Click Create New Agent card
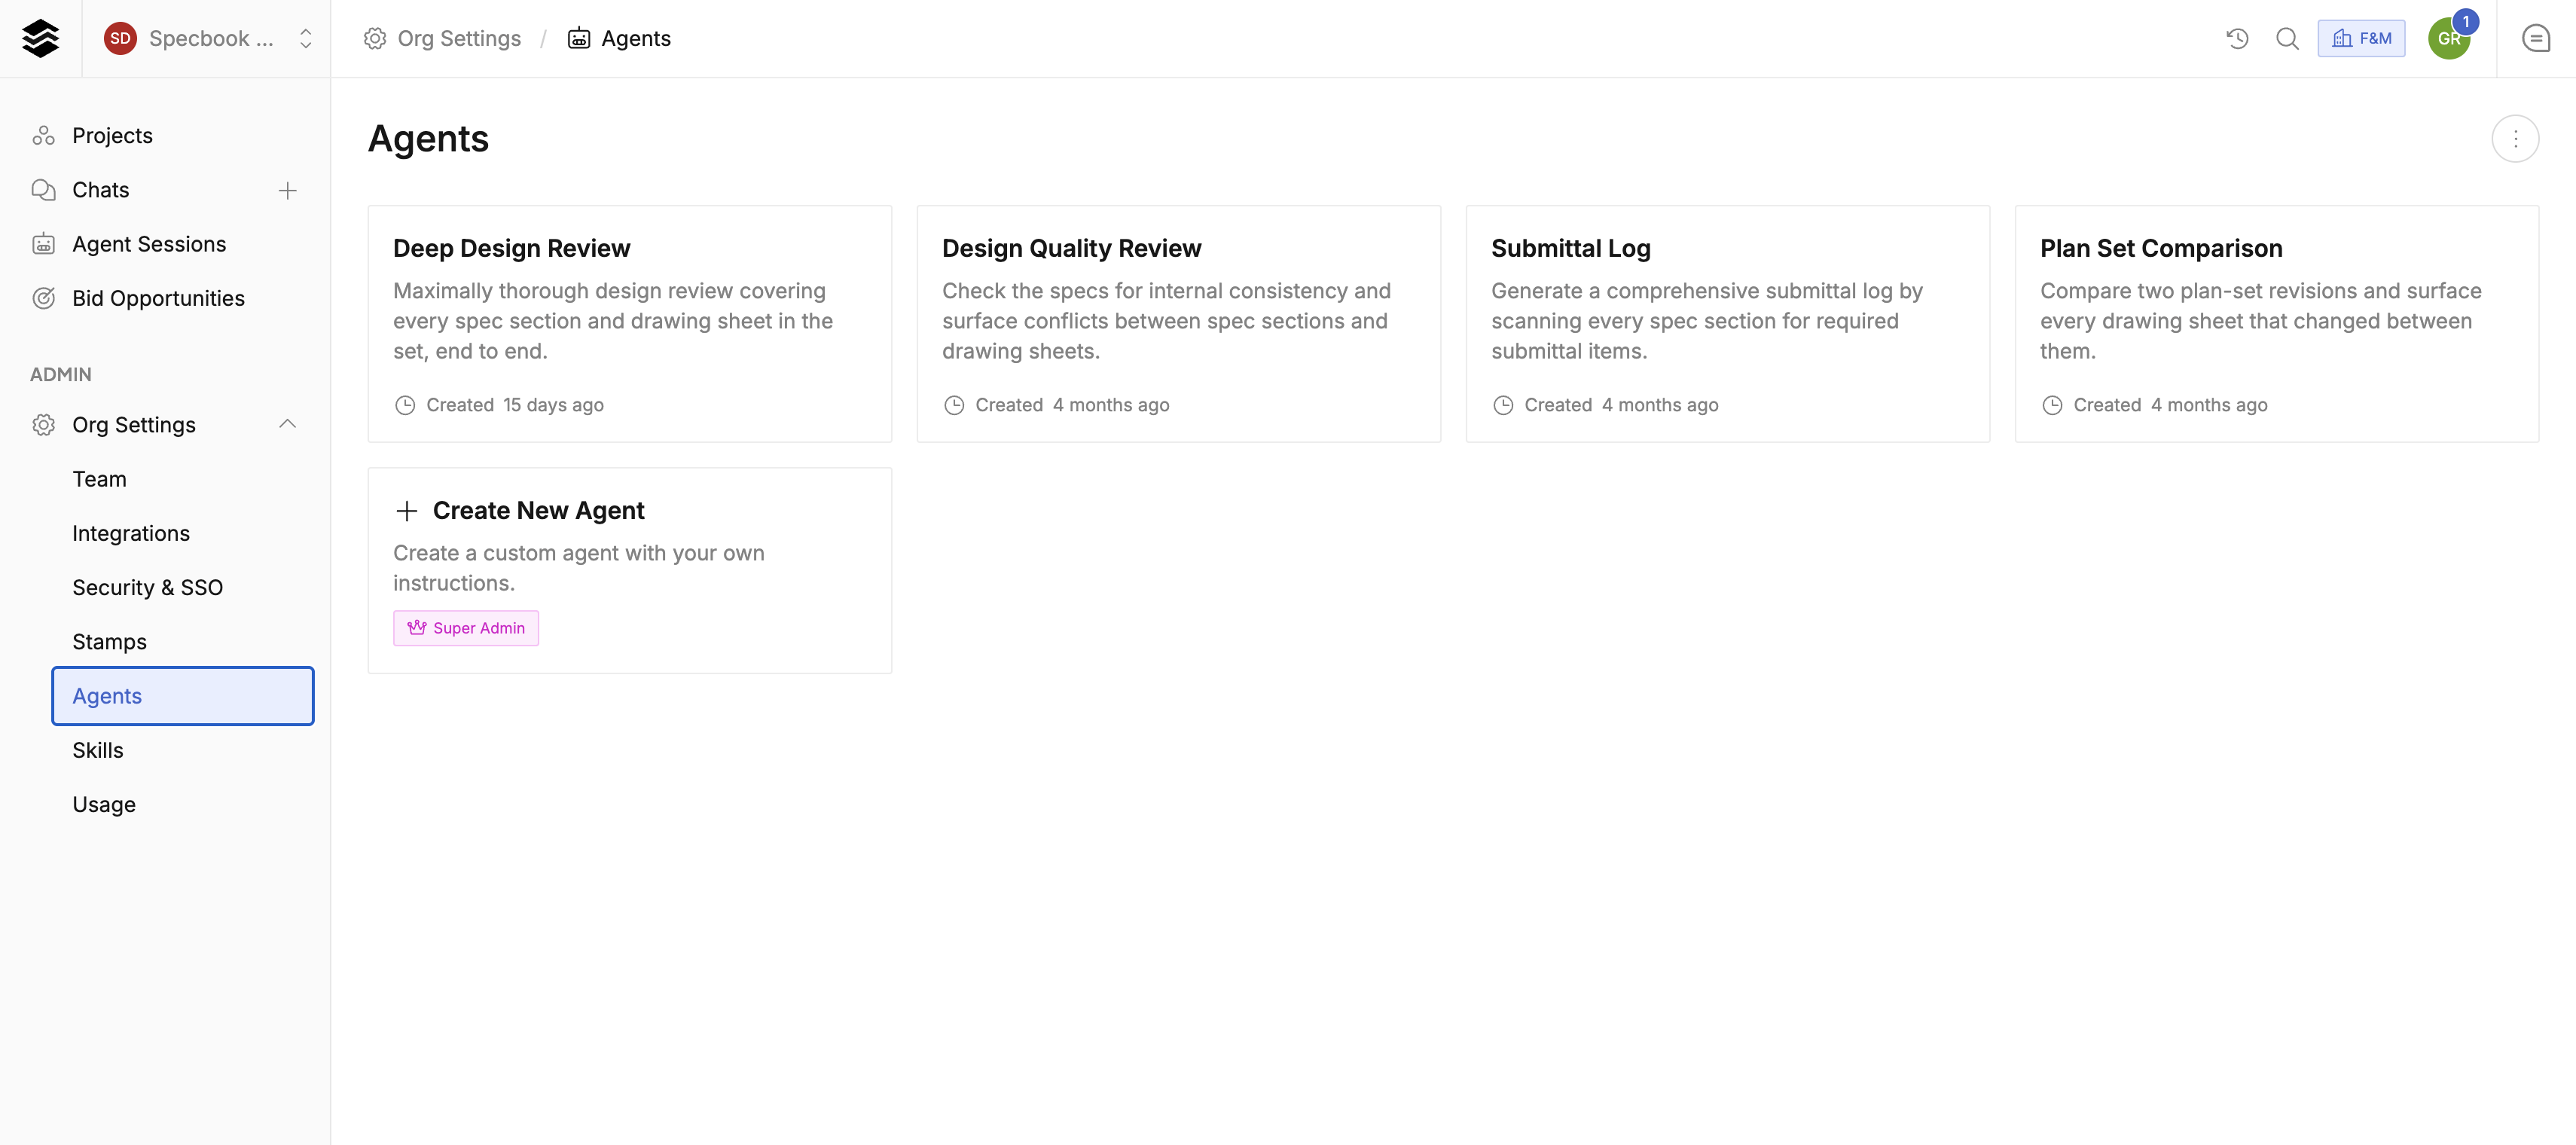The image size is (2576, 1145). [630, 571]
